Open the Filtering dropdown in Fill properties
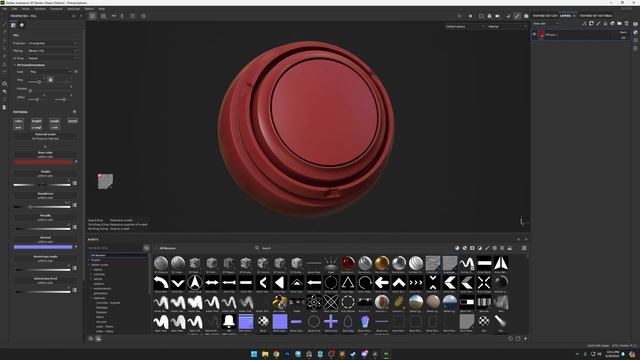The image size is (640, 360). click(52, 51)
